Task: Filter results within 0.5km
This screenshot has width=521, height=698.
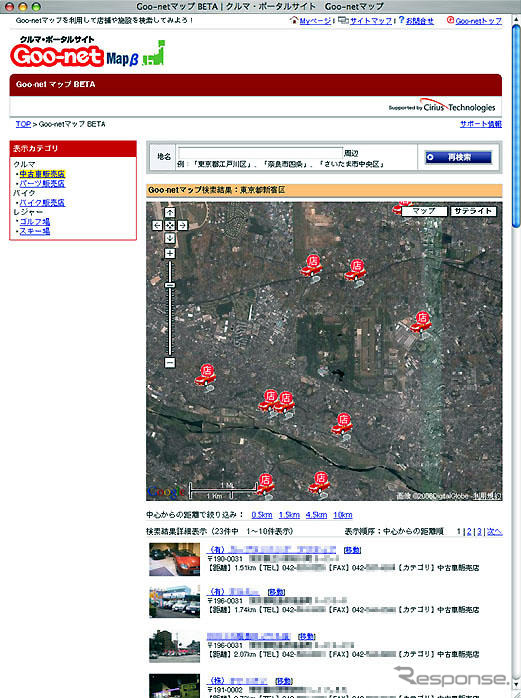Action: (x=262, y=515)
